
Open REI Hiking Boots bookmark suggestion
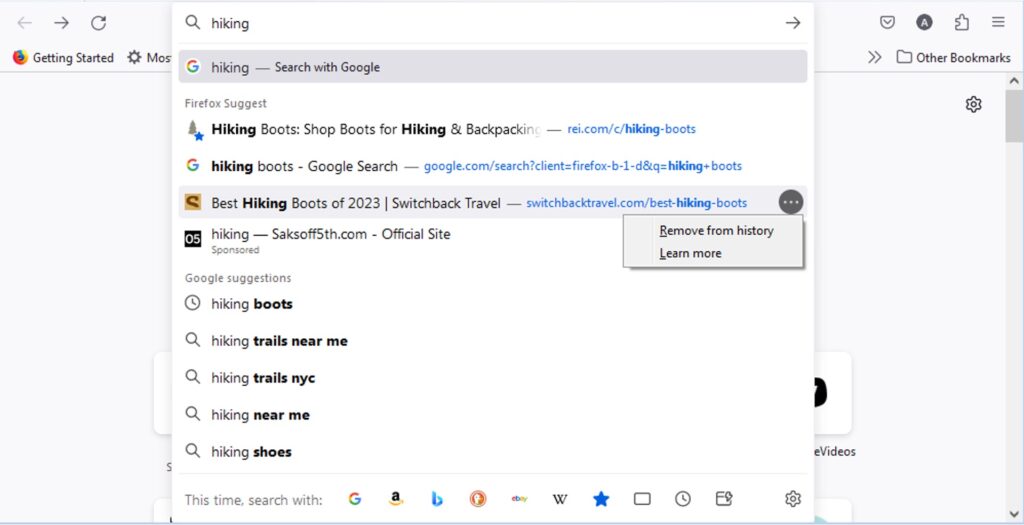(x=493, y=129)
